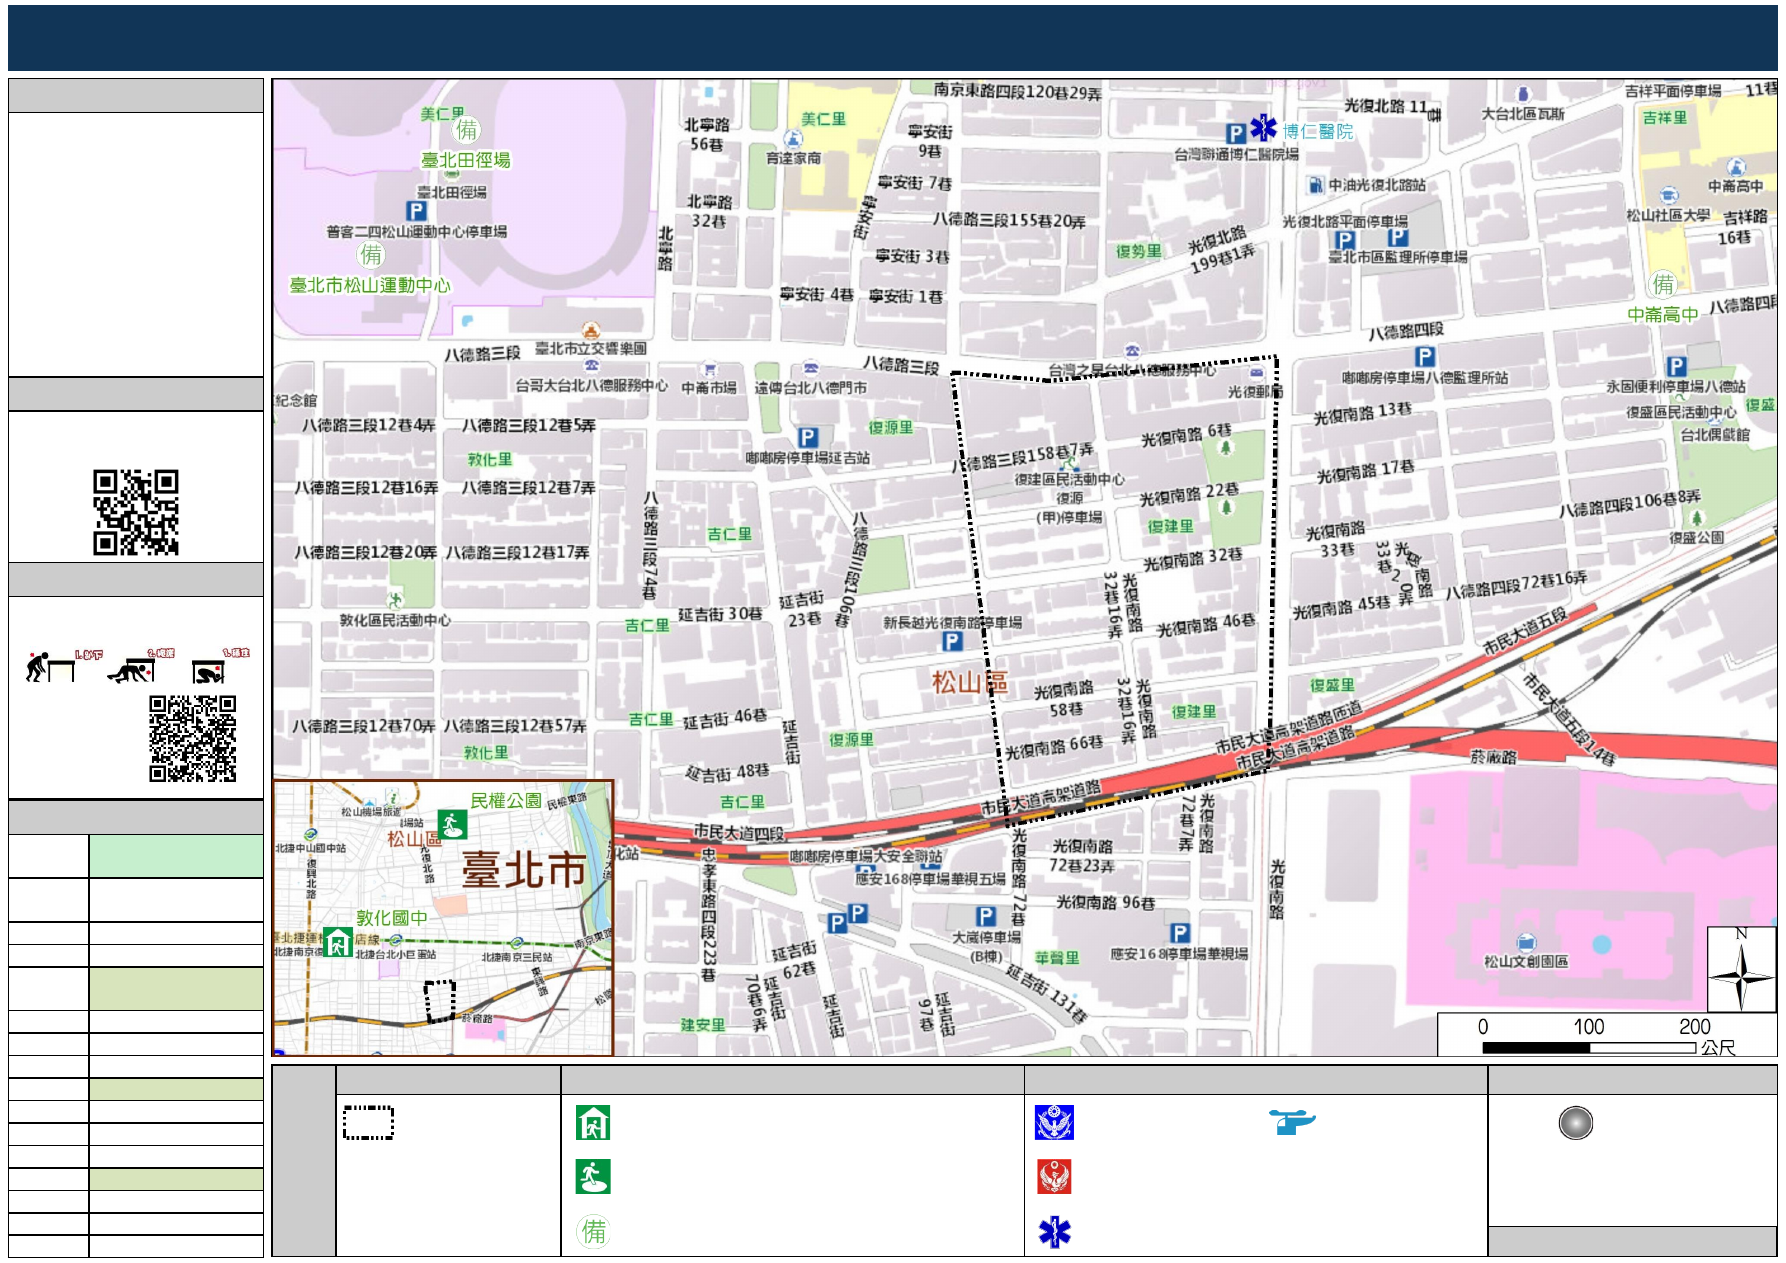The height and width of the screenshot is (1263, 1786).
Task: Click the parking icon at 嘟嘟房停車場八德監理所站
Action: coord(1426,356)
